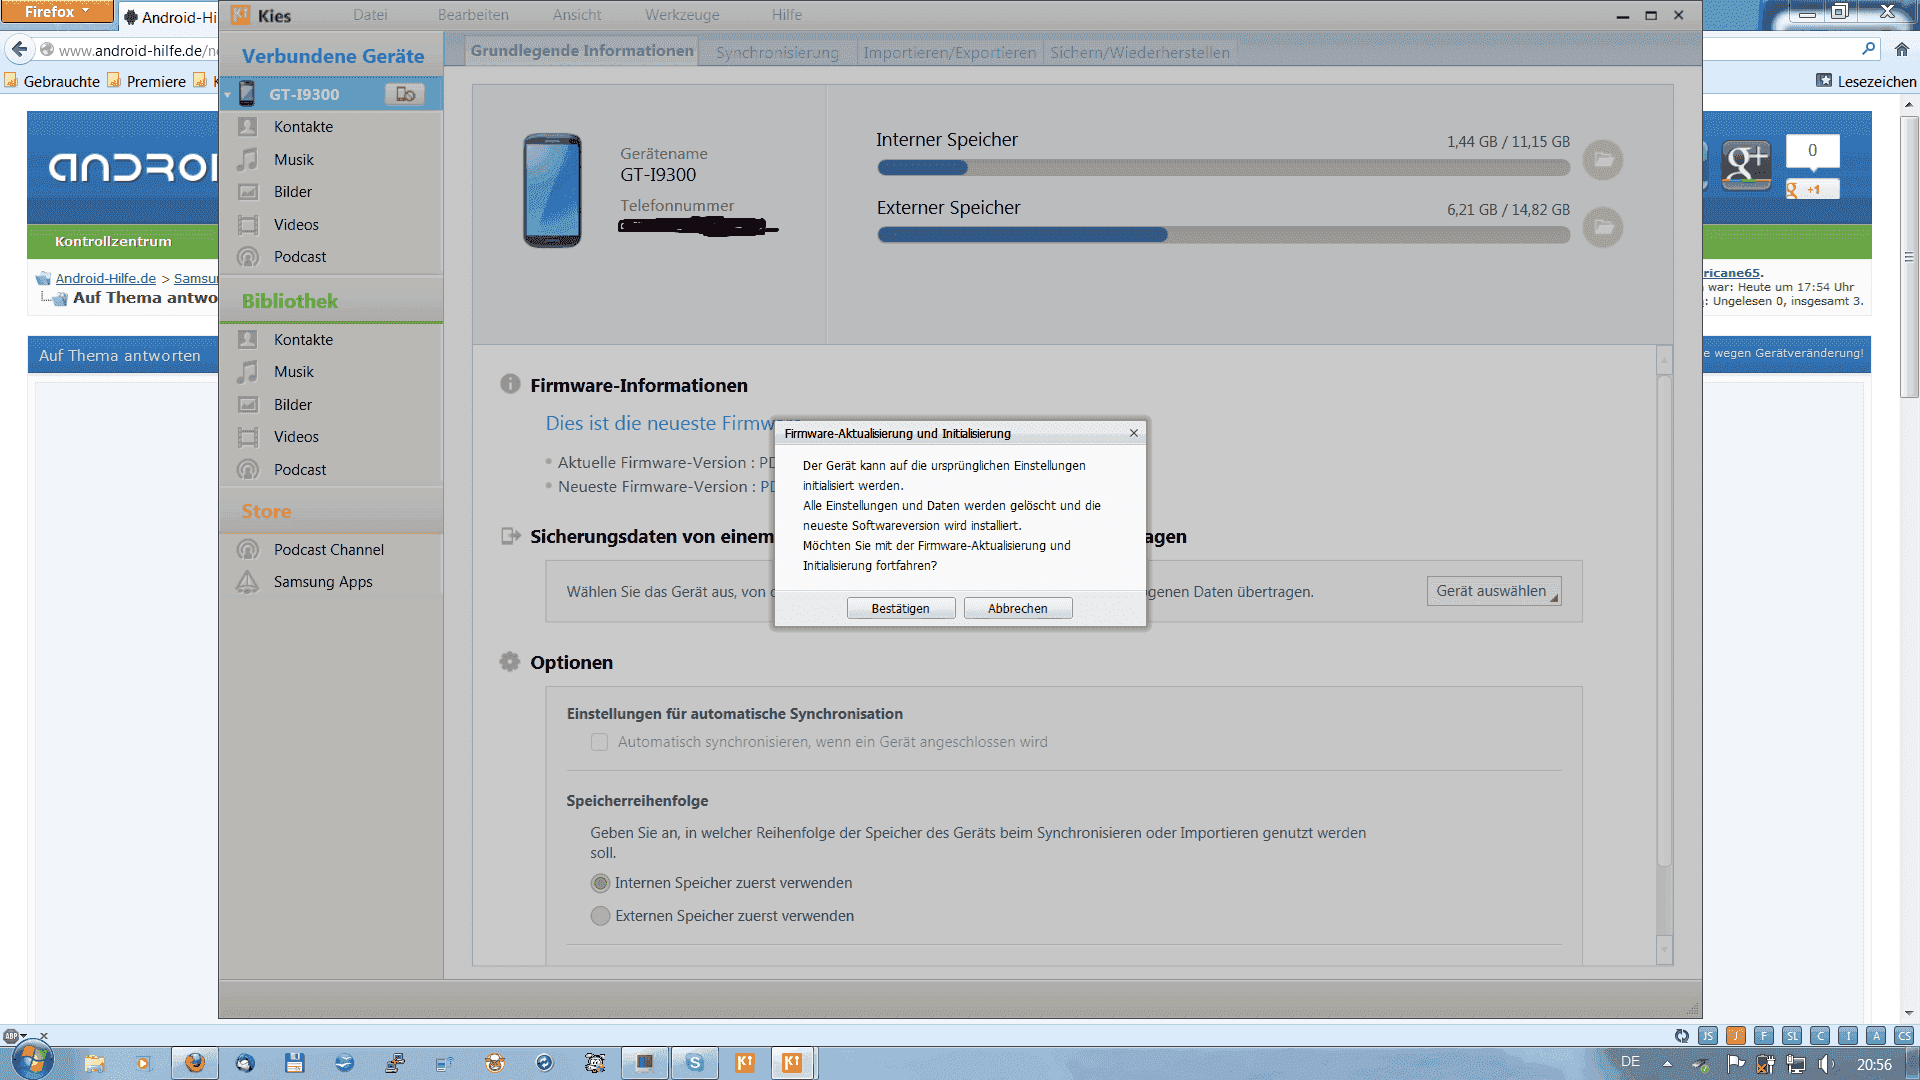Click the CS add-on bar icon
Image resolution: width=1920 pixels, height=1080 pixels.
[1904, 1036]
